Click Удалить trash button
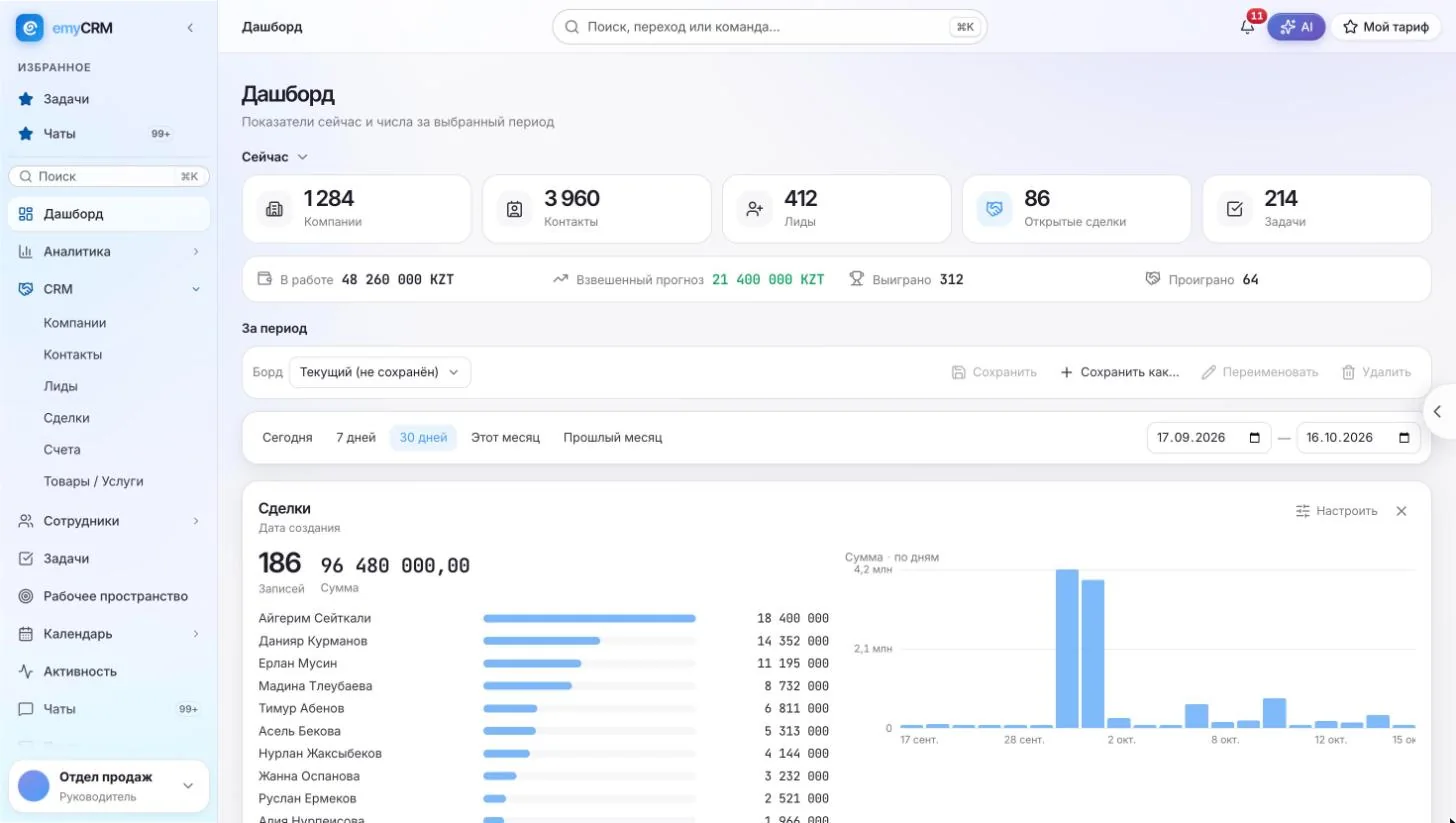This screenshot has height=823, width=1456. pos(1376,372)
